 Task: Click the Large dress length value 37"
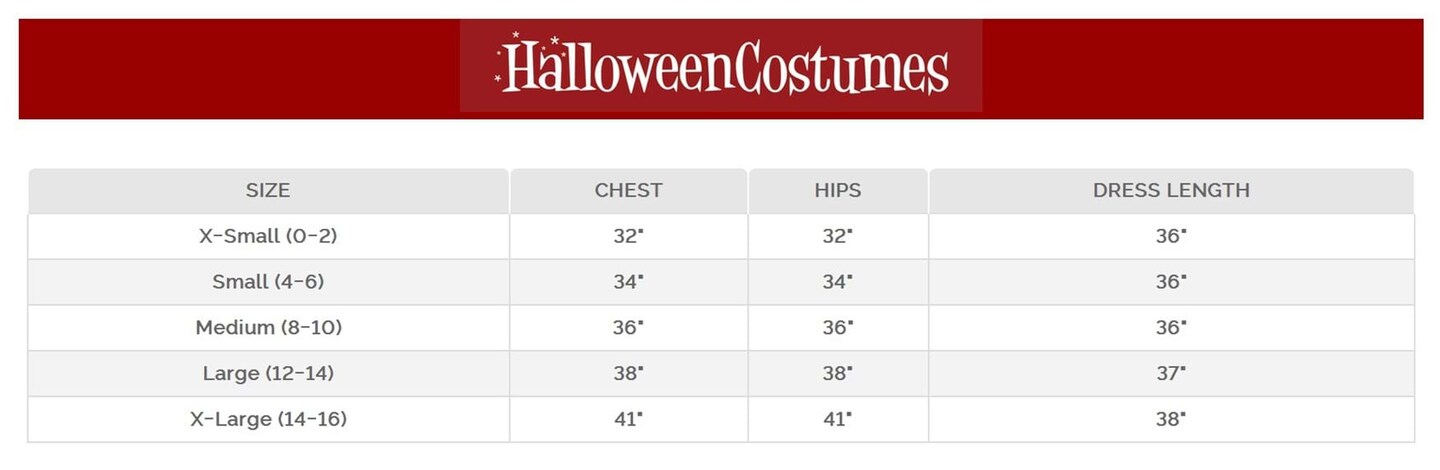[1171, 374]
